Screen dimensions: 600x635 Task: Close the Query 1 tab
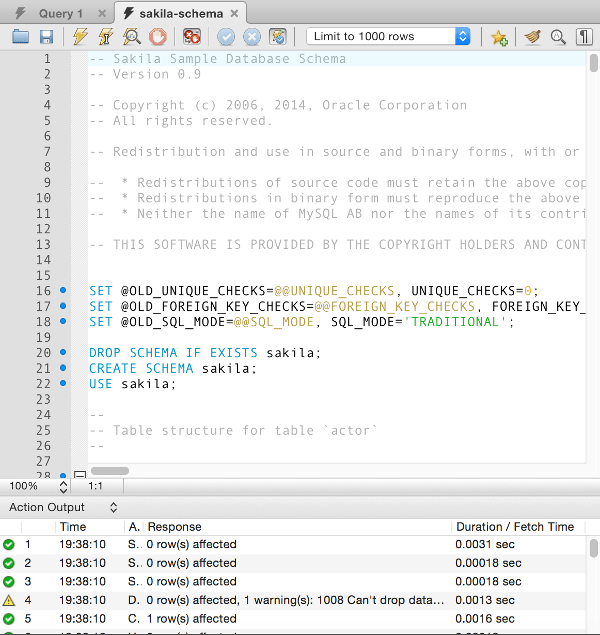[102, 14]
